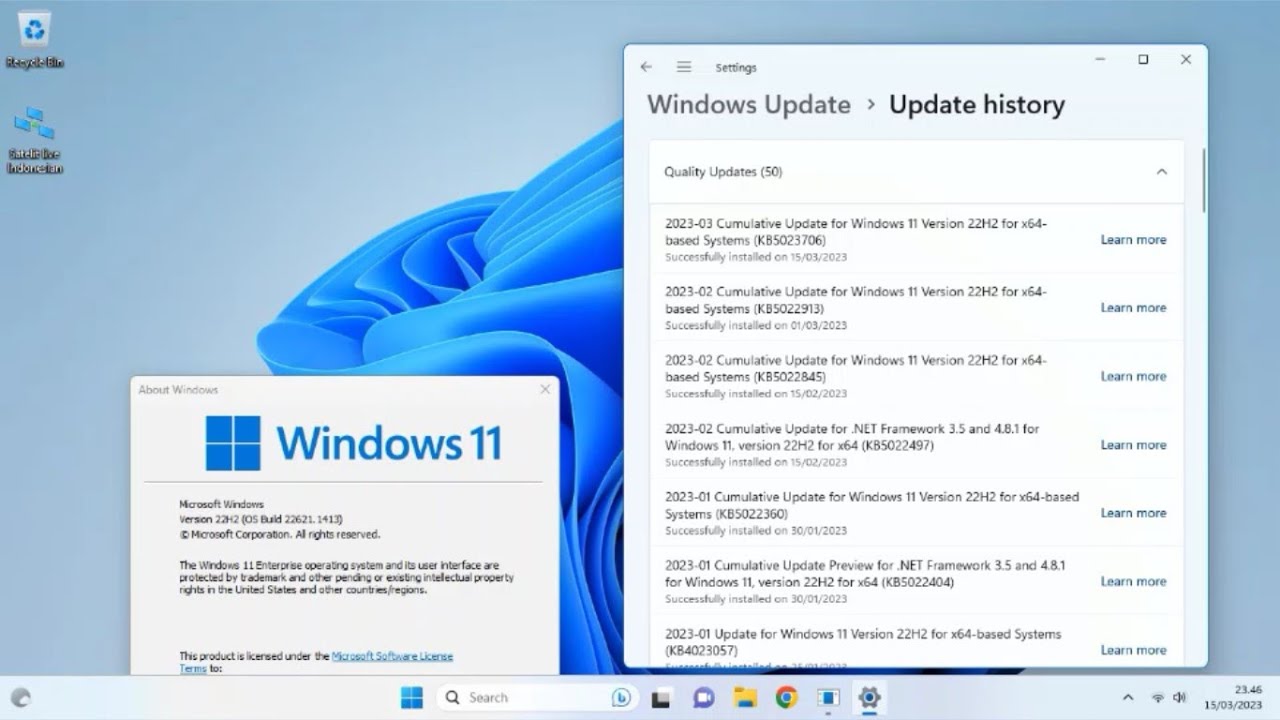Open the Recycle Bin desktop icon
Viewport: 1280px width, 720px height.
tap(34, 41)
